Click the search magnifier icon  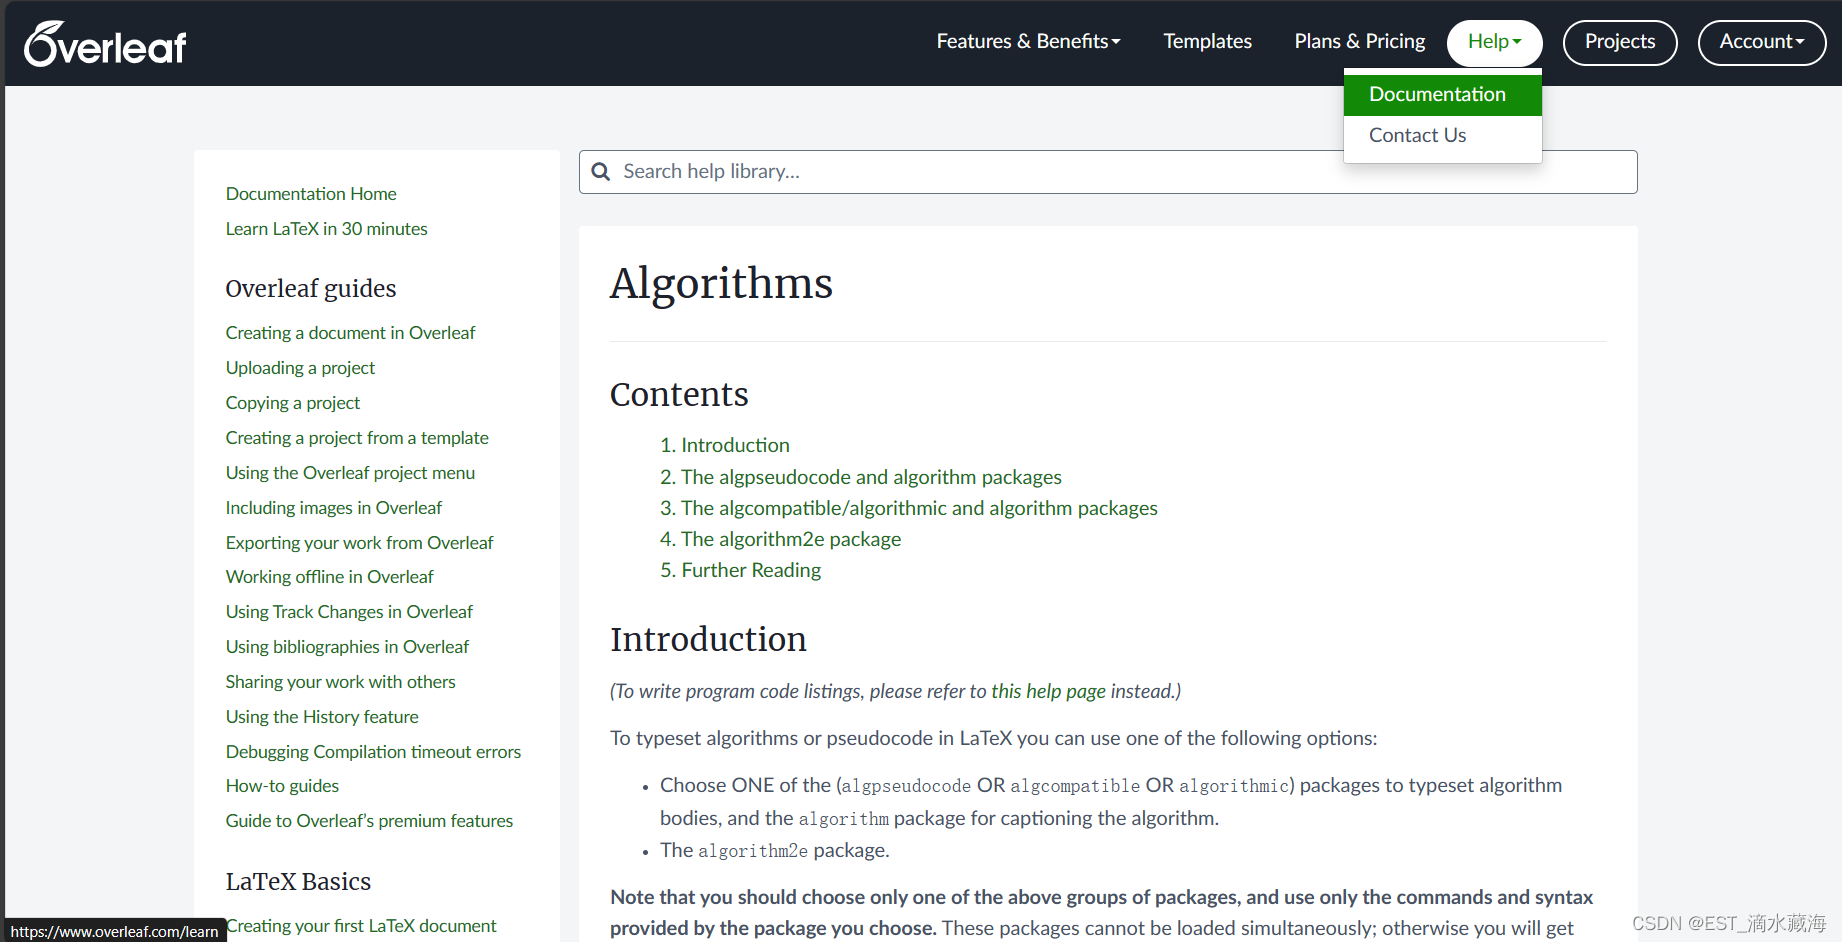tap(601, 172)
